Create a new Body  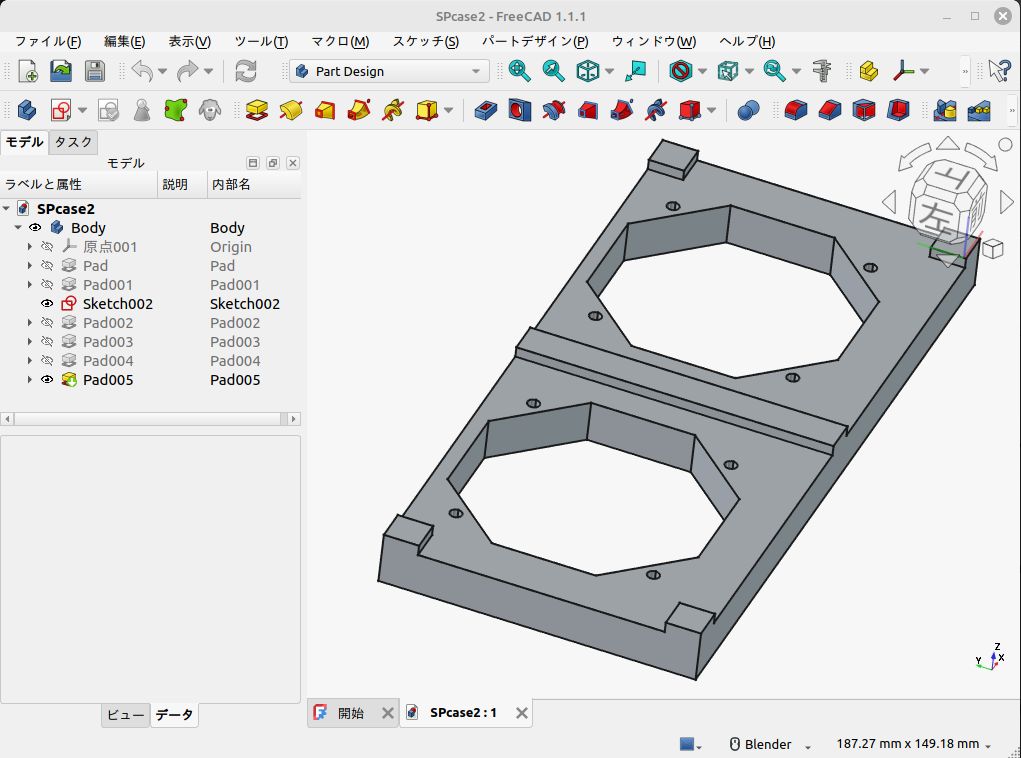click(27, 110)
